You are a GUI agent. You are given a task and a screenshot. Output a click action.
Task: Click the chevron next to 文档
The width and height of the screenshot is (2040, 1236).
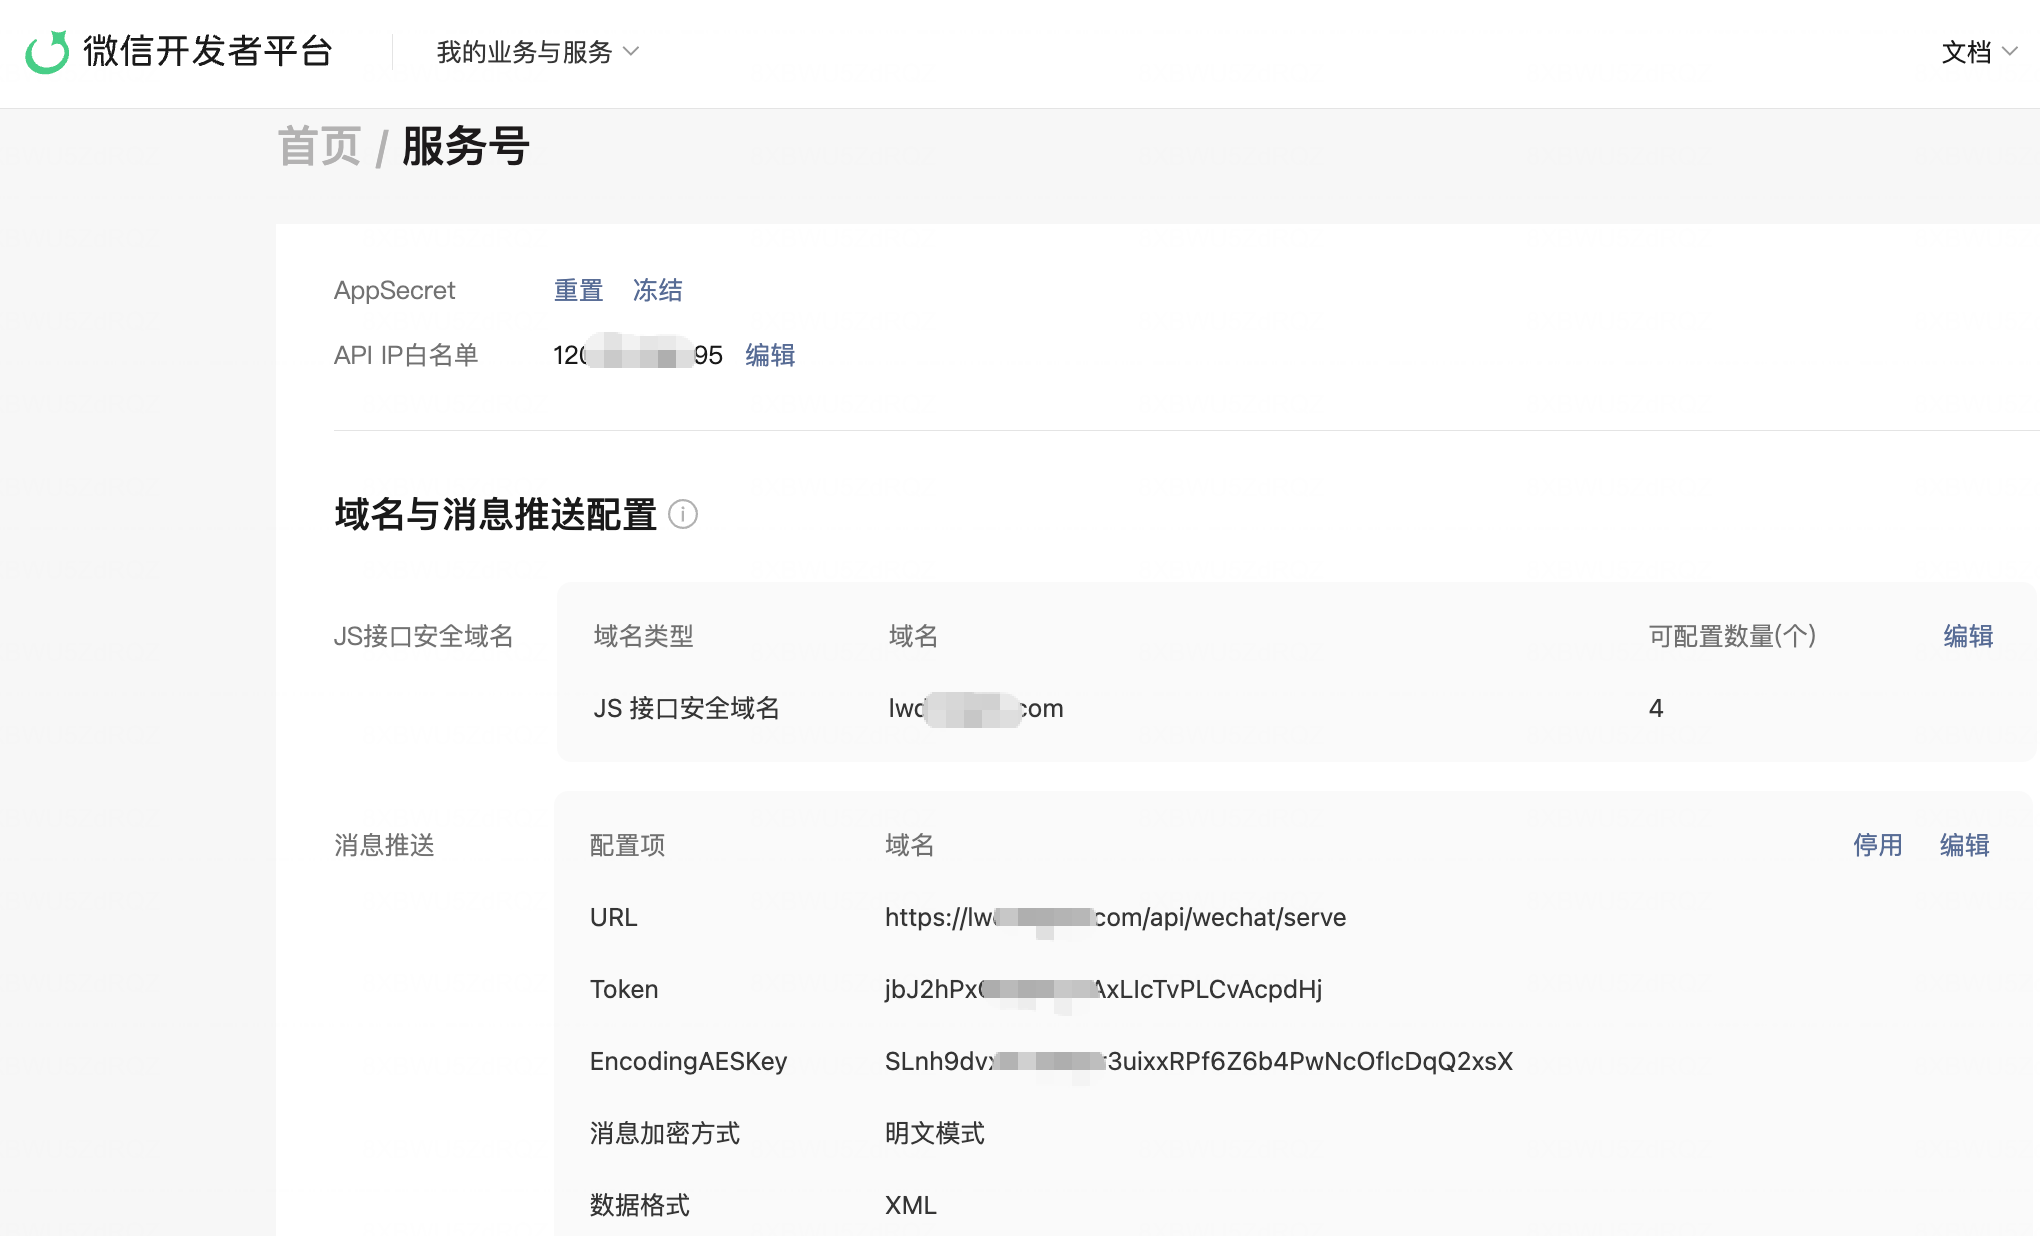tap(2010, 52)
